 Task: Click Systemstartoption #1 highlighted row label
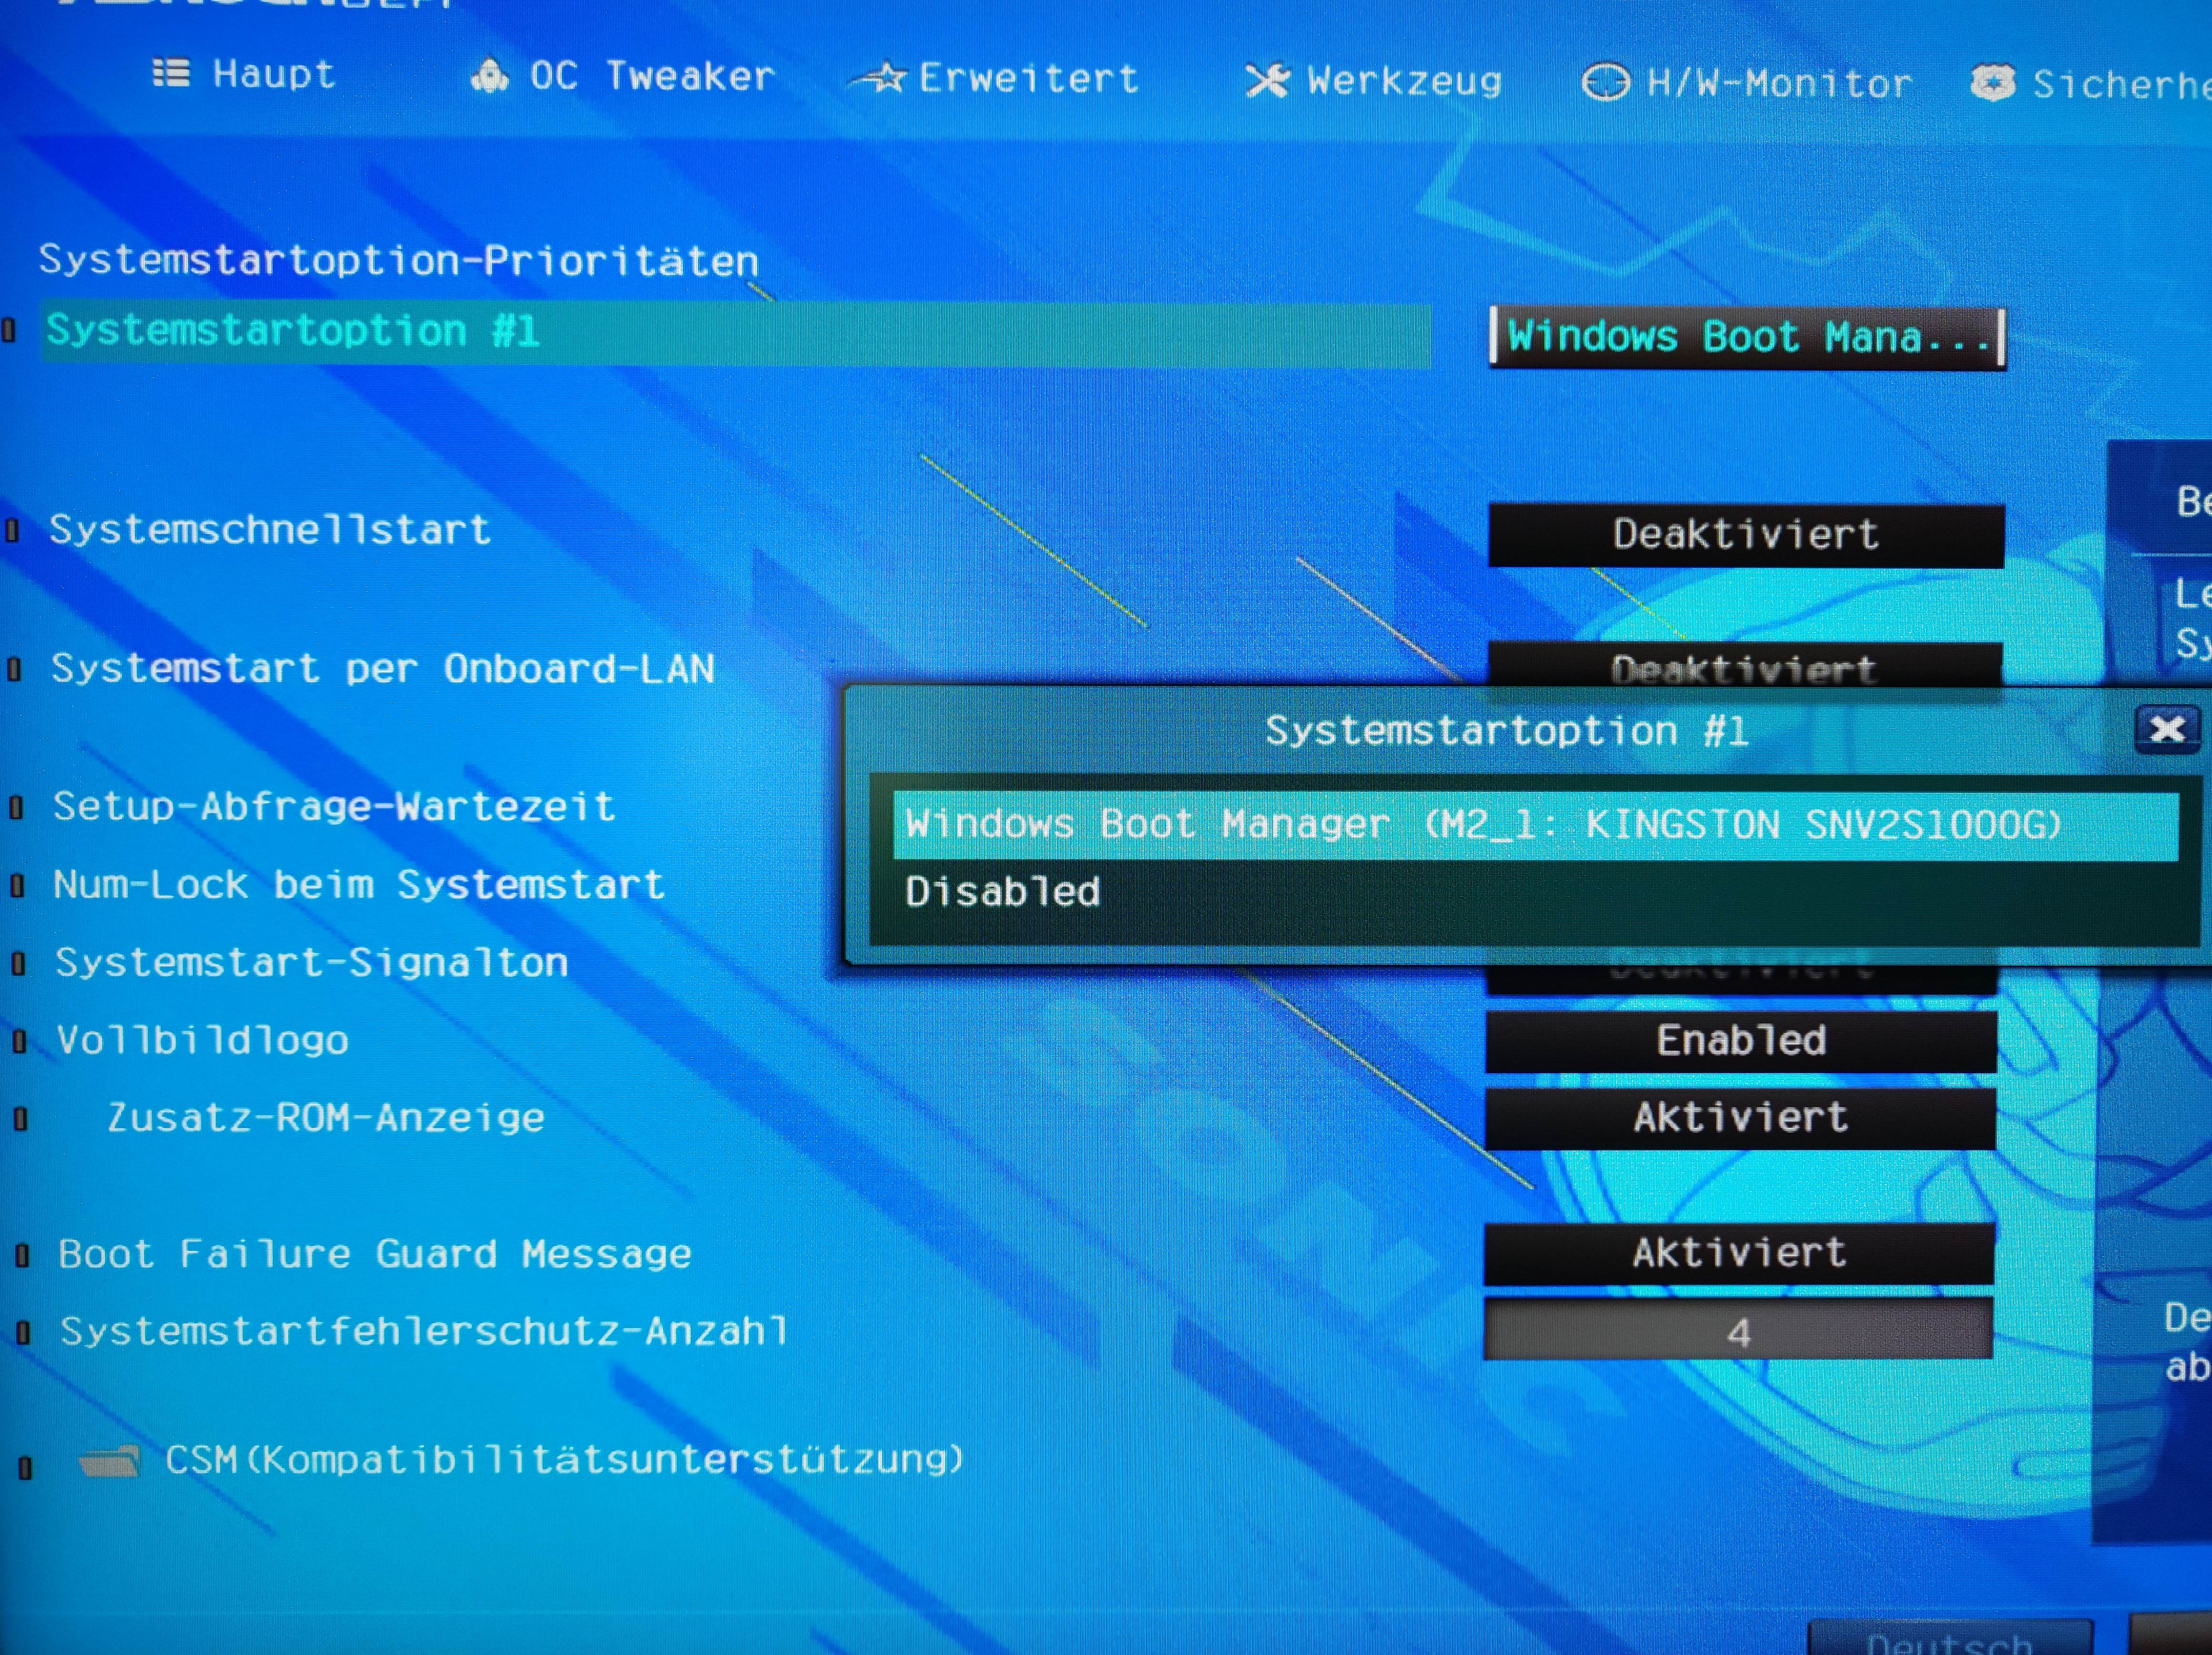coord(293,331)
